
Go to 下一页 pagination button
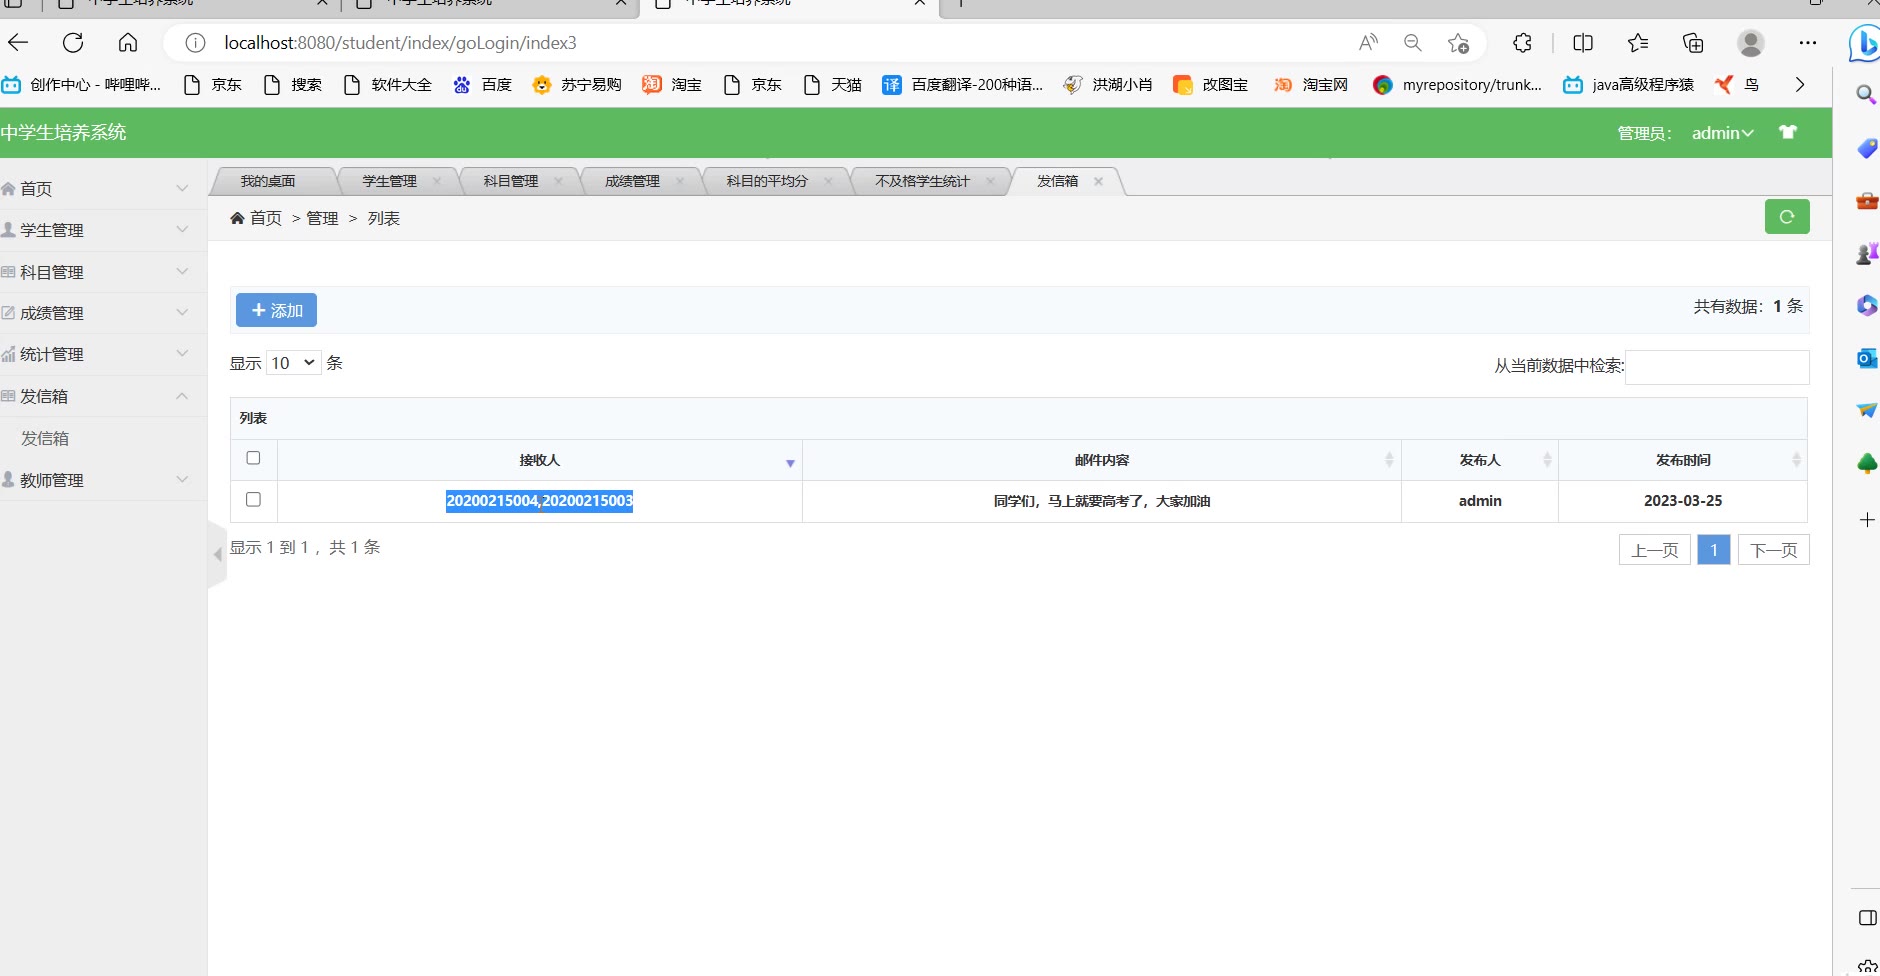(1773, 550)
